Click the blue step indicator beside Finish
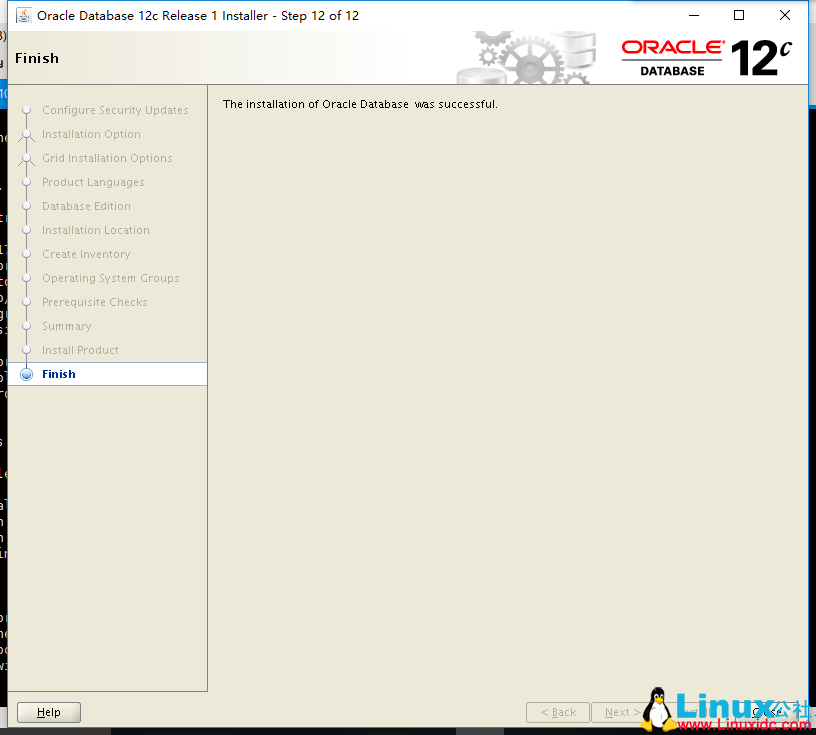Screen dimensions: 816x735 tap(27, 373)
